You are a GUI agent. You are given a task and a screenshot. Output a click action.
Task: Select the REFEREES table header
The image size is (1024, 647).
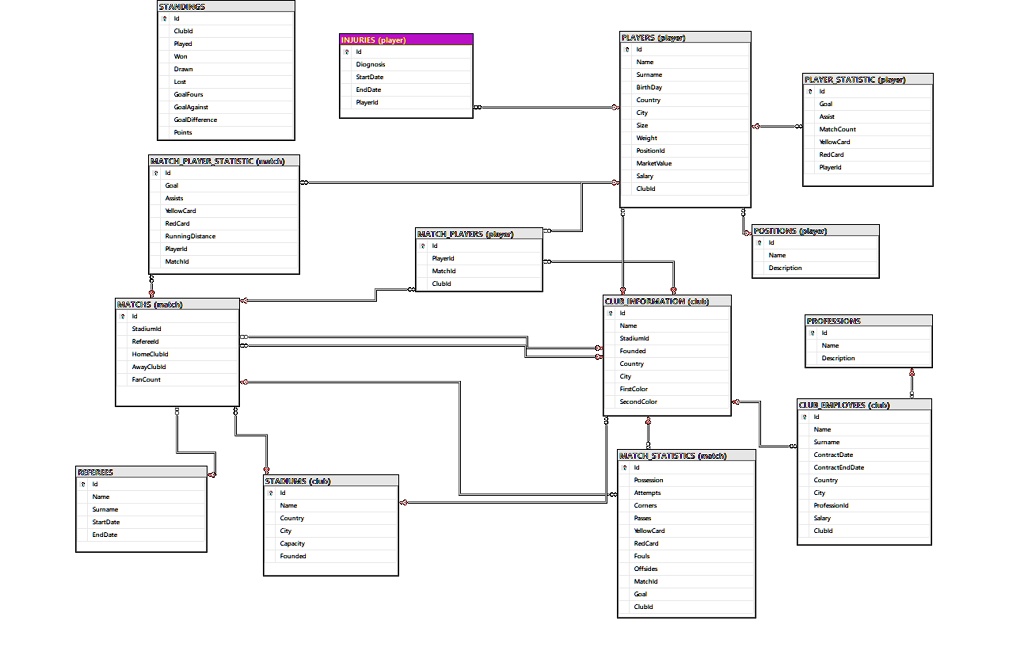pos(141,472)
